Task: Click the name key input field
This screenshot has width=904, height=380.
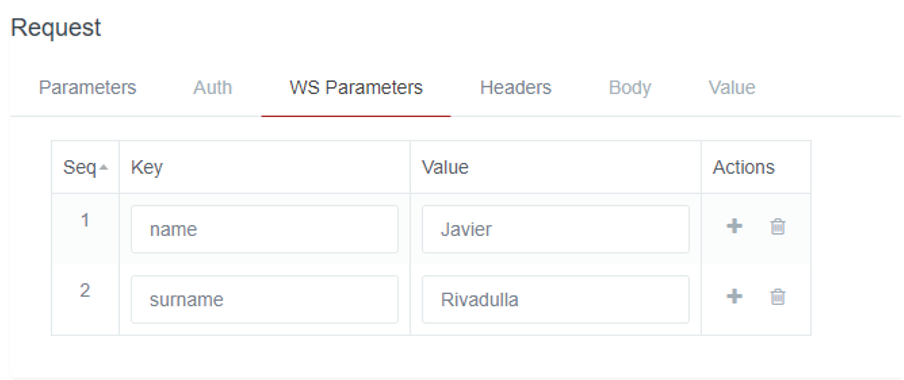Action: (x=265, y=229)
